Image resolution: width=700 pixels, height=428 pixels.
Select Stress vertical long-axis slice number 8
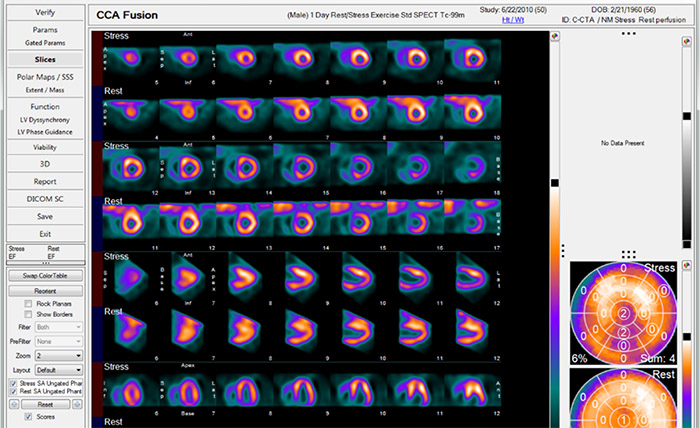245,279
